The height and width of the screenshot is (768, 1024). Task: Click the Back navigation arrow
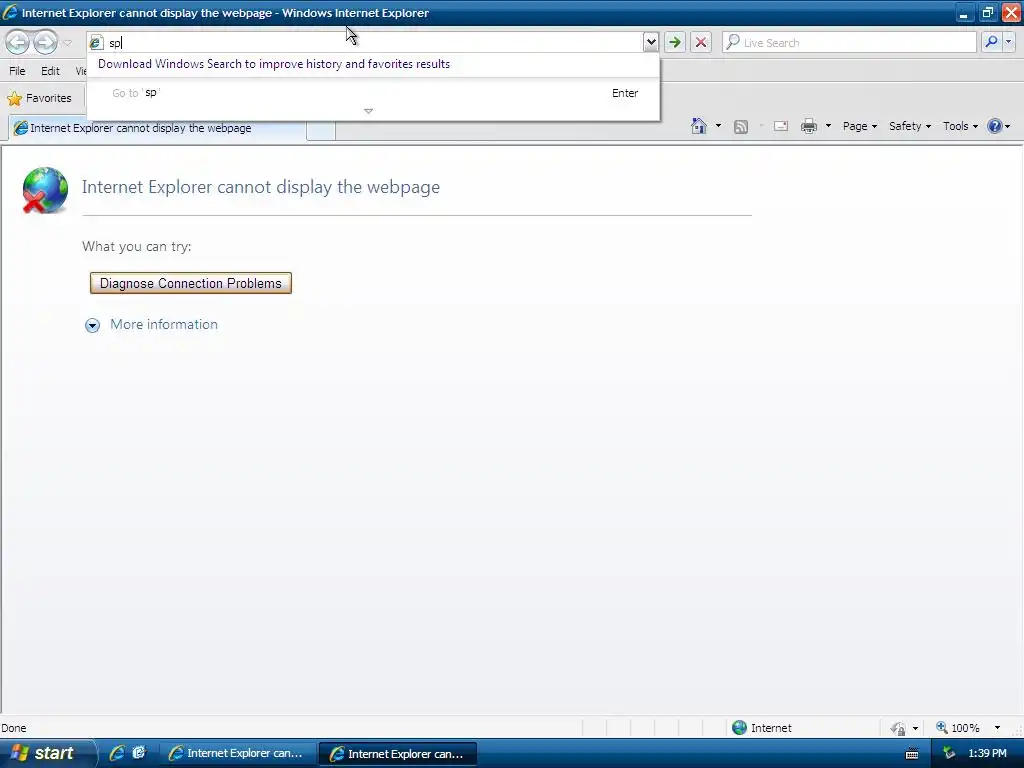[x=18, y=42]
